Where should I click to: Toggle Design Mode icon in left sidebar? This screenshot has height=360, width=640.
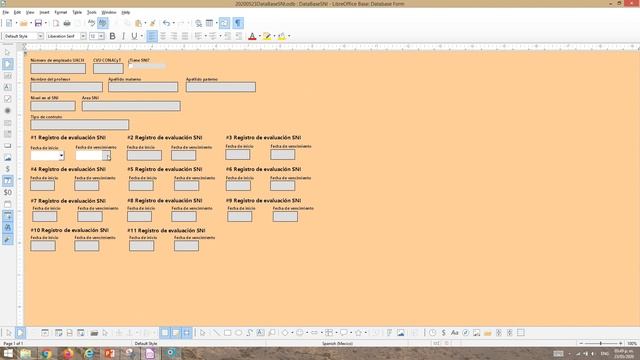pyautogui.click(x=7, y=64)
